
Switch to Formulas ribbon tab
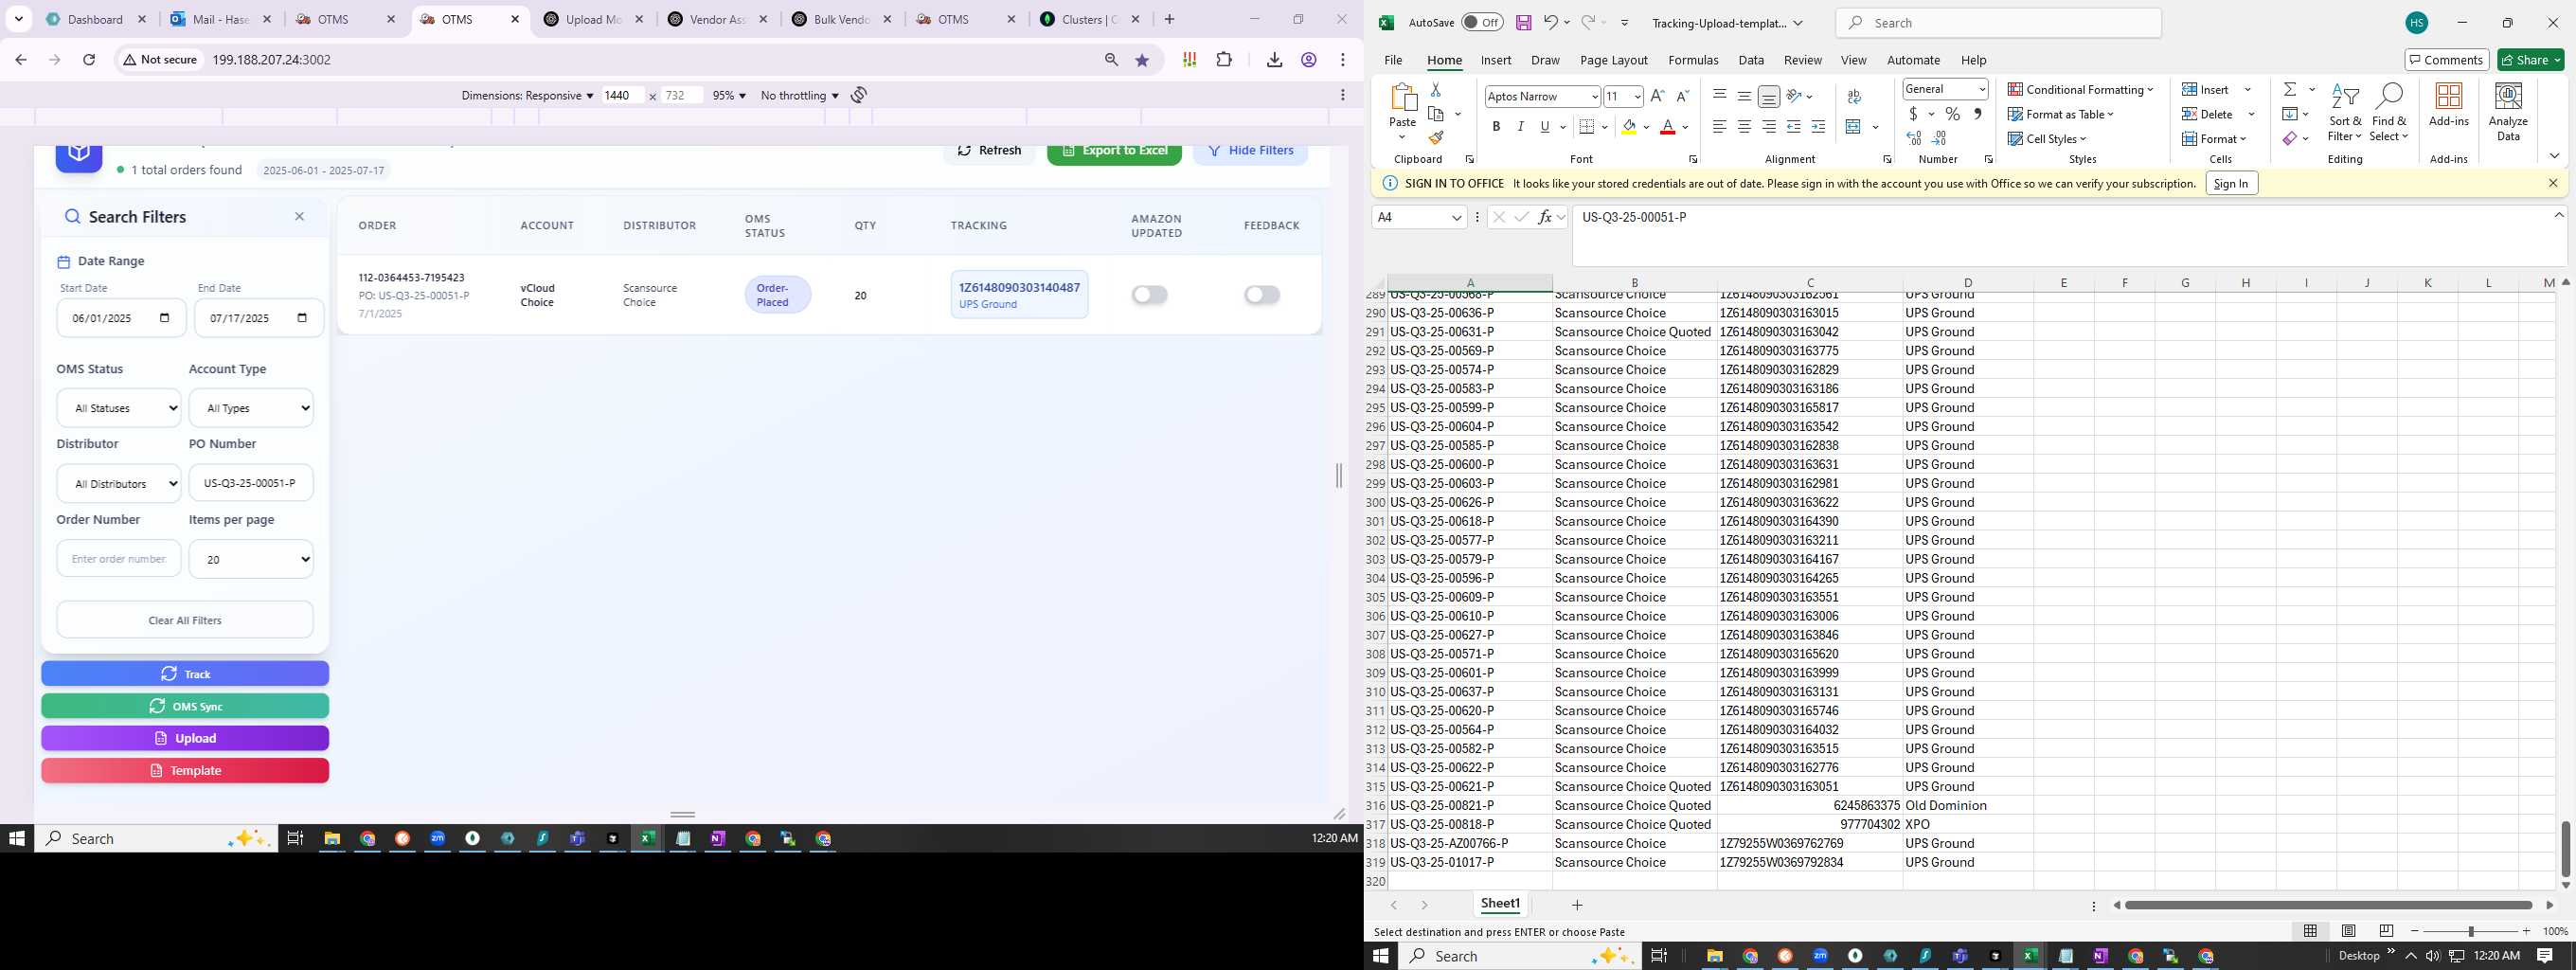1693,60
